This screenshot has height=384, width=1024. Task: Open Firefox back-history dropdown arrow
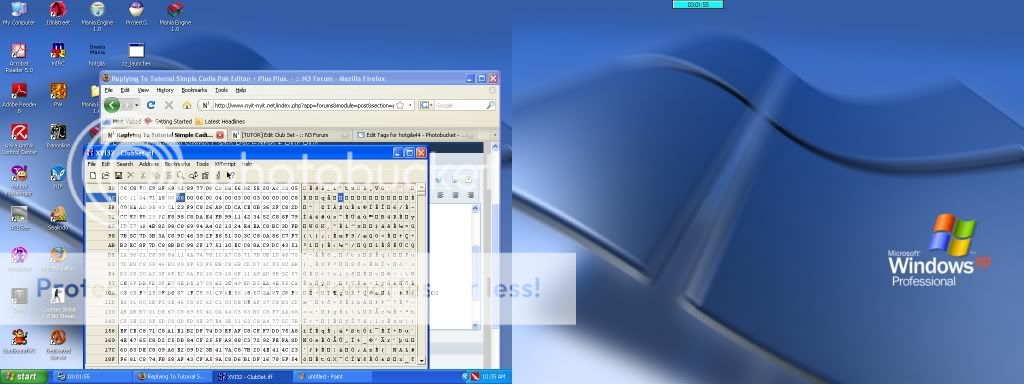(x=137, y=104)
